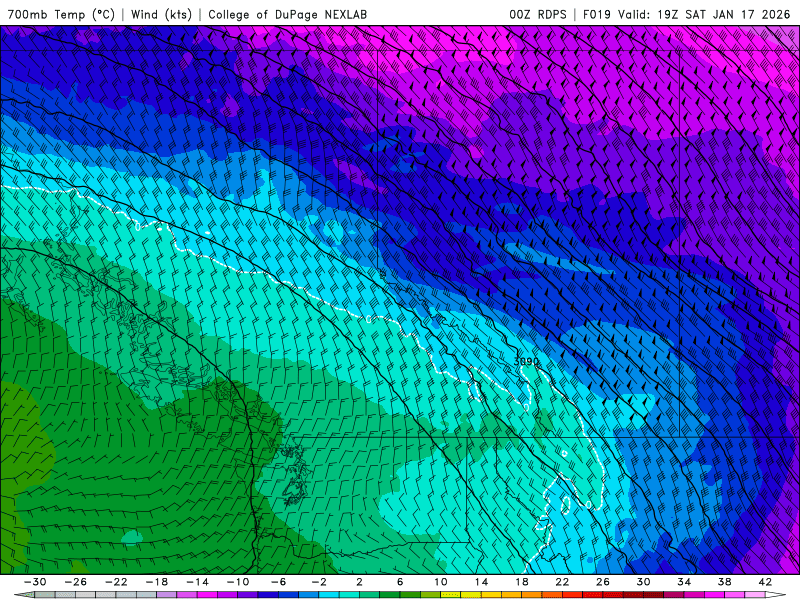800x600 pixels.
Task: Click the 'Wind (kts)' header label
Action: point(161,14)
